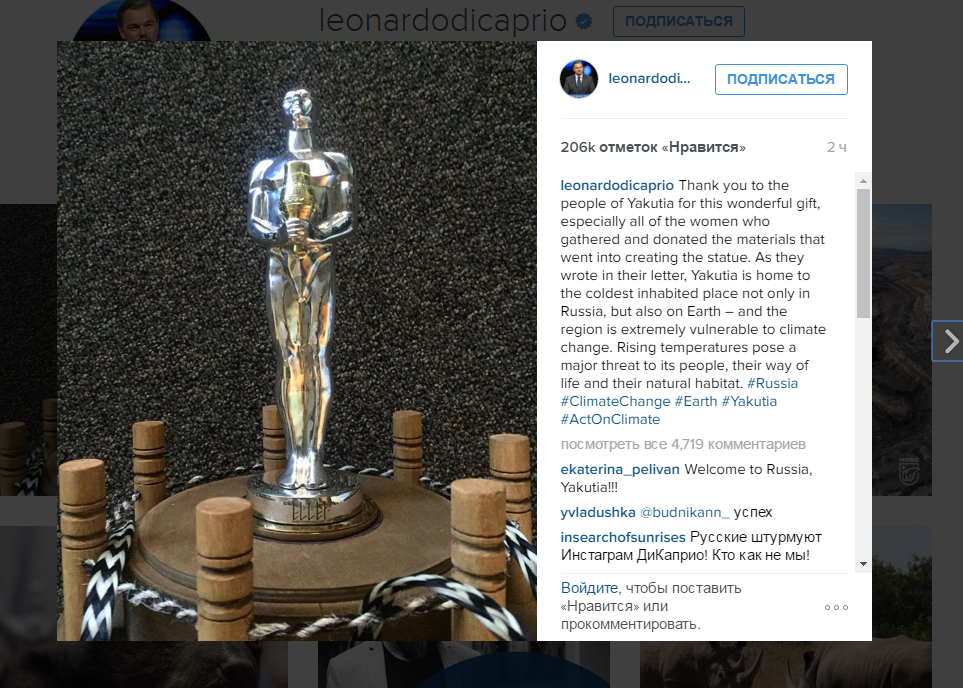
Task: Click the ПОДПИСАТЬСЯ button in the post panel
Action: click(781, 79)
